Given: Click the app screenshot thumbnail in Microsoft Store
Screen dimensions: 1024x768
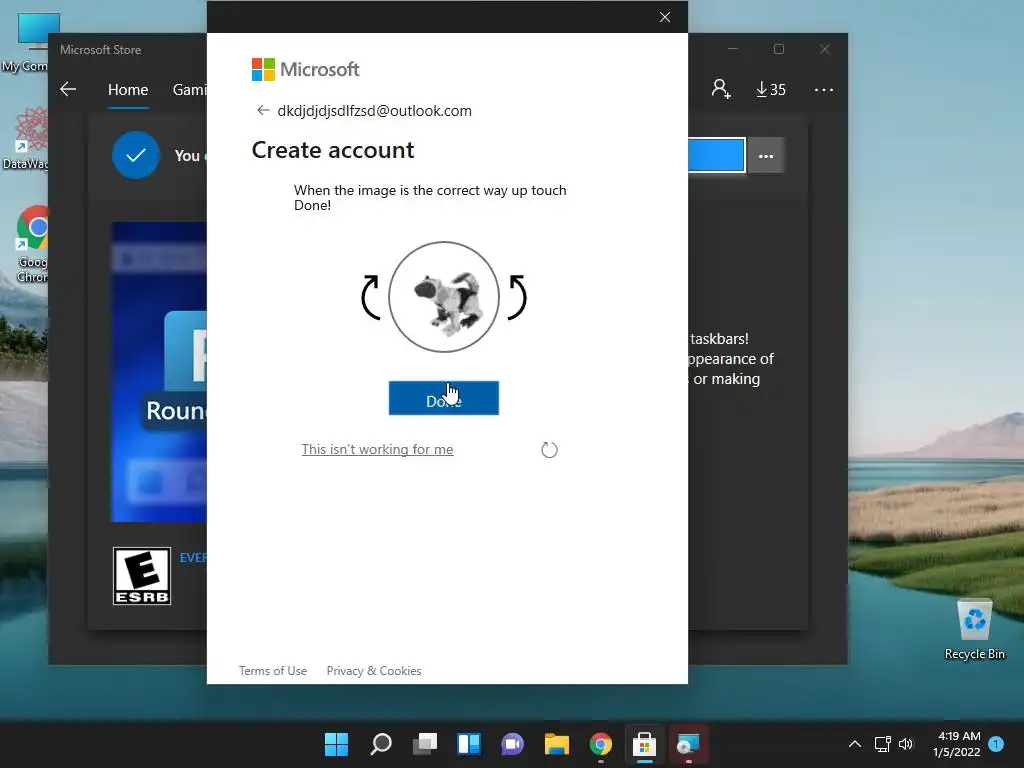Looking at the screenshot, I should (159, 372).
